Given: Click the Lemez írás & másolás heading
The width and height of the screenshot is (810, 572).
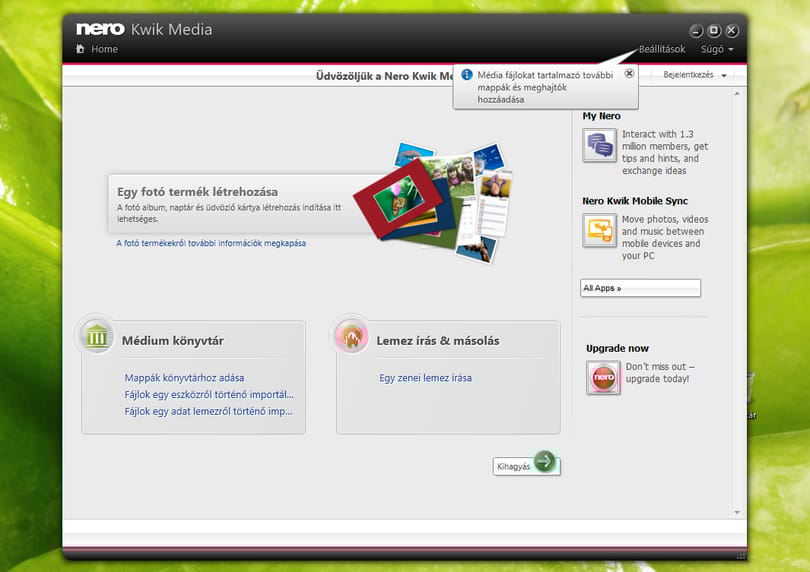Looking at the screenshot, I should pyautogui.click(x=438, y=341).
